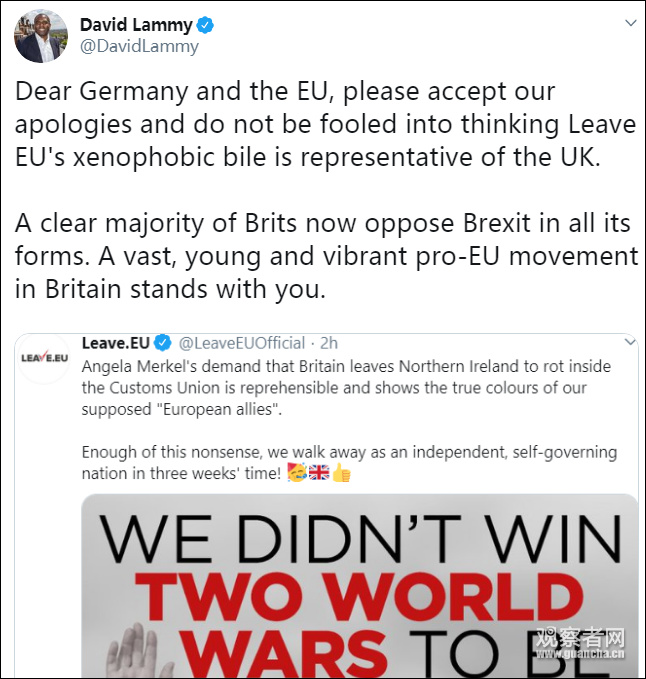Click the Leave.EU logo avatar
This screenshot has height=679, width=646.
coord(44,359)
